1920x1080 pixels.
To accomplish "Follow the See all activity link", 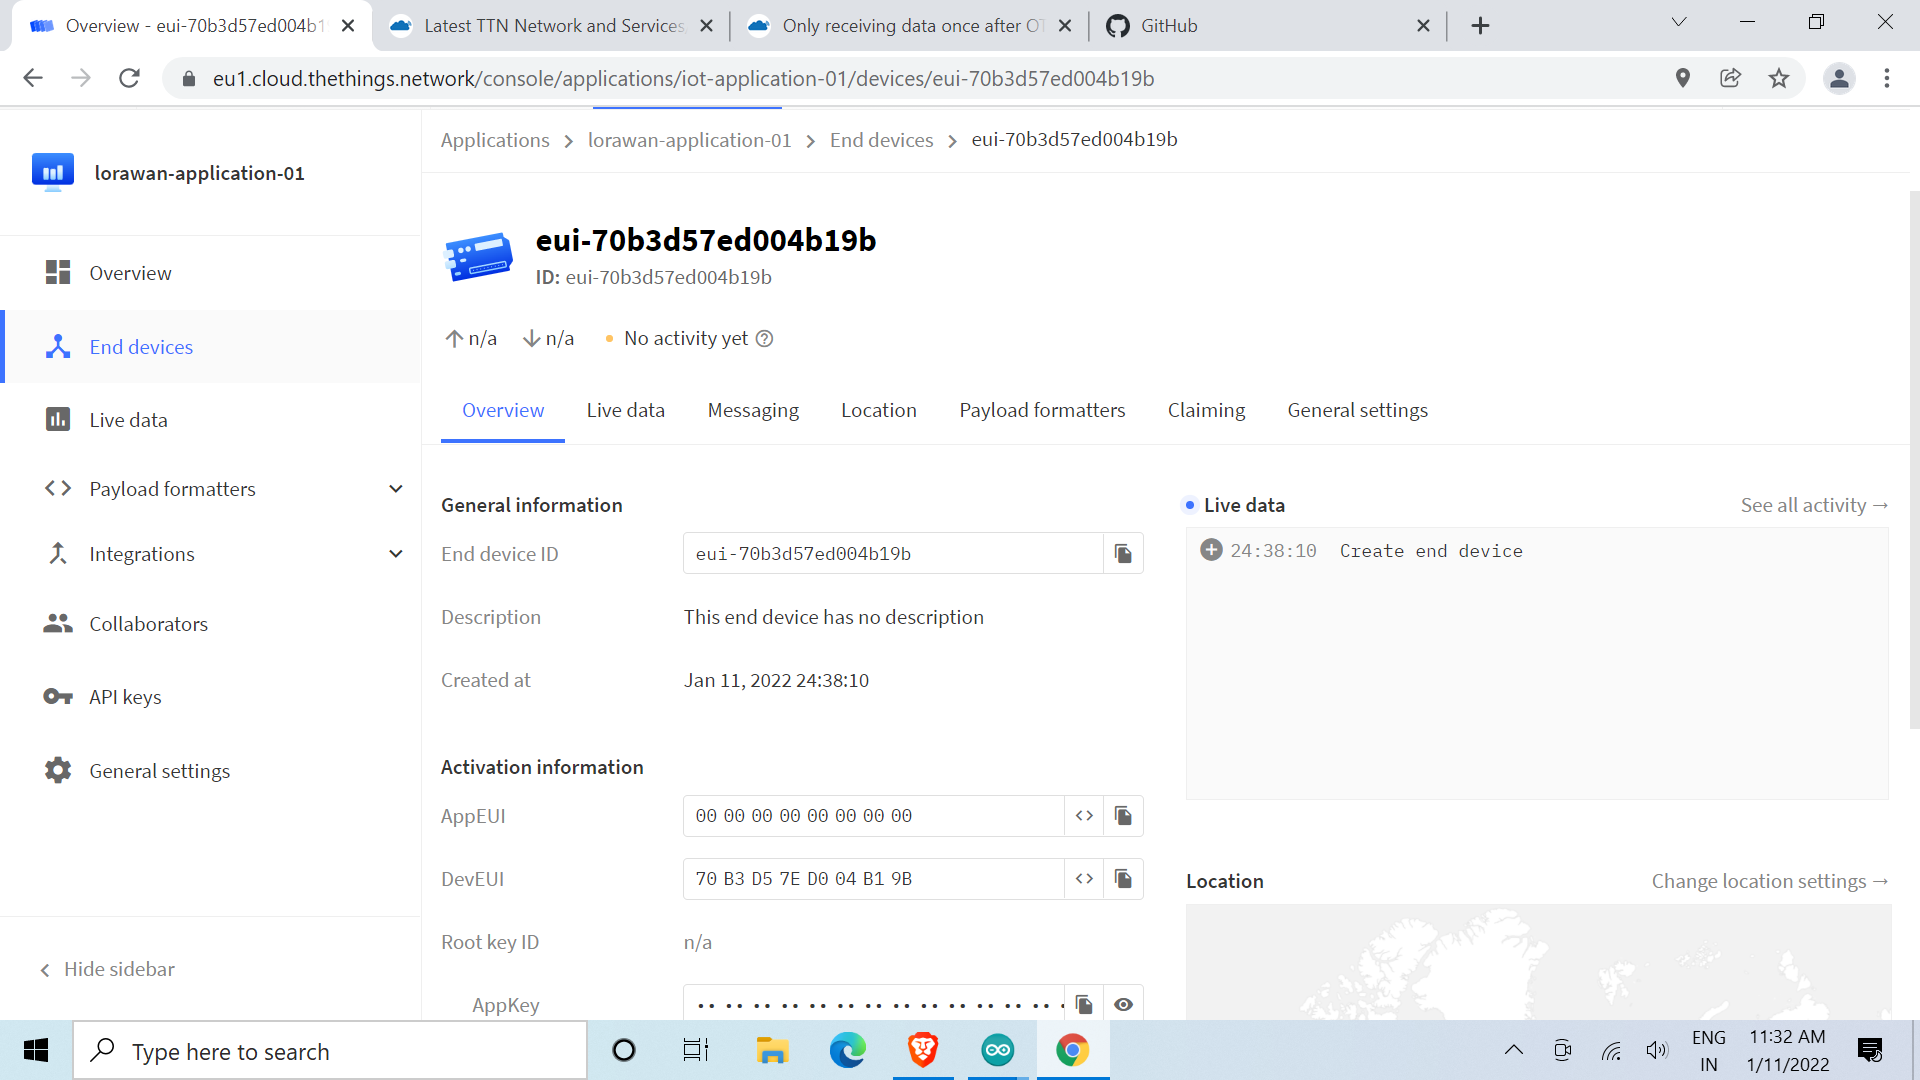I will [x=1814, y=505].
